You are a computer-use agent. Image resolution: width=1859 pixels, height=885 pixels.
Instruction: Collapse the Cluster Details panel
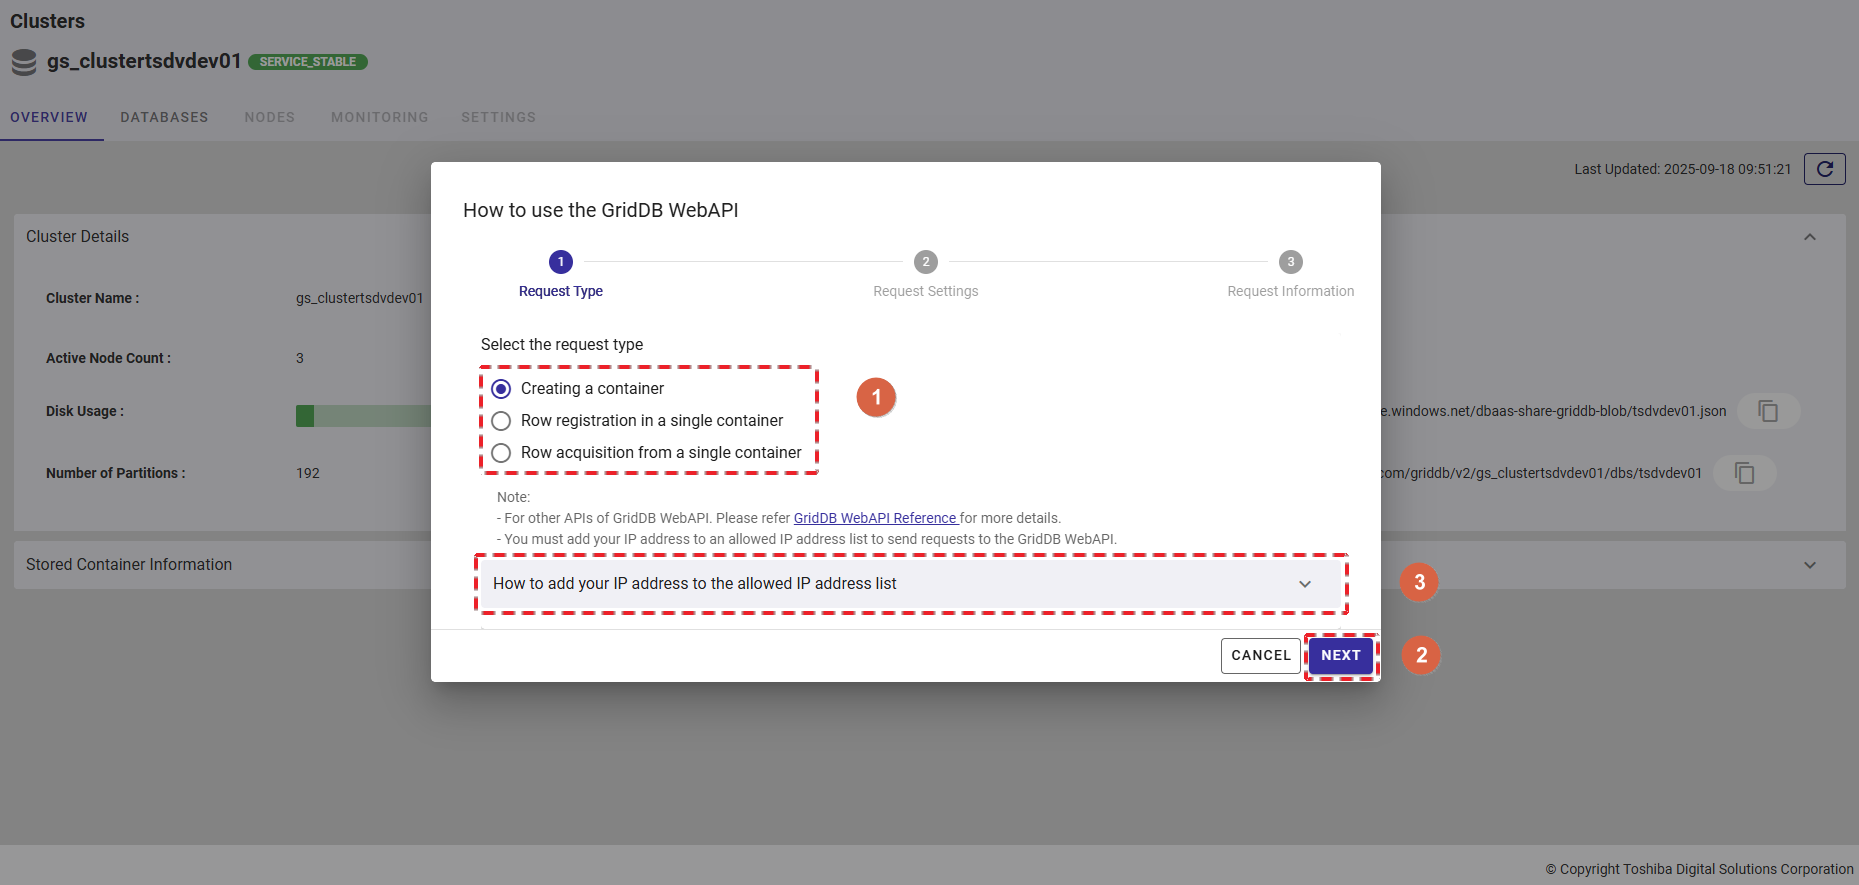pos(1809,237)
